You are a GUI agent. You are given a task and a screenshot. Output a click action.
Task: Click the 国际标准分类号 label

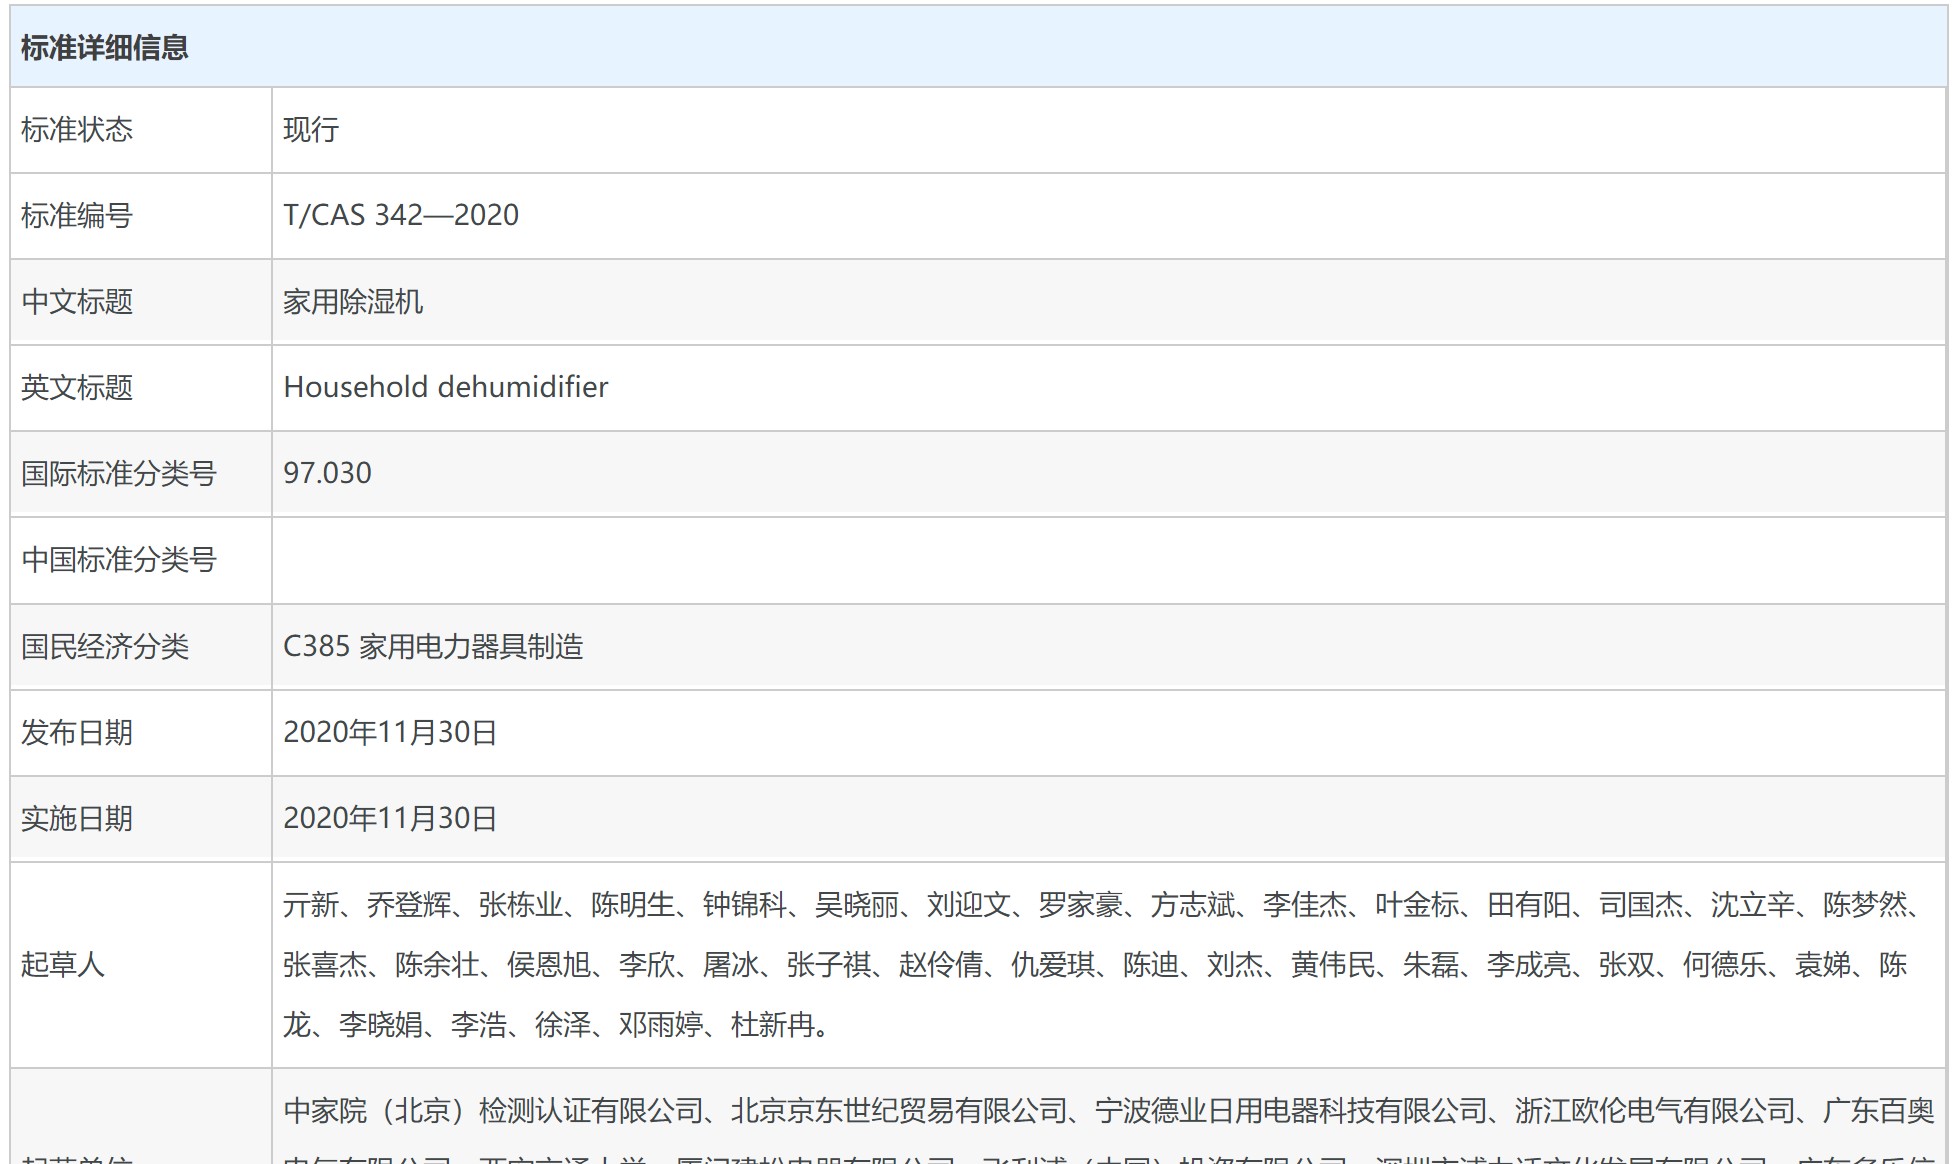118,474
